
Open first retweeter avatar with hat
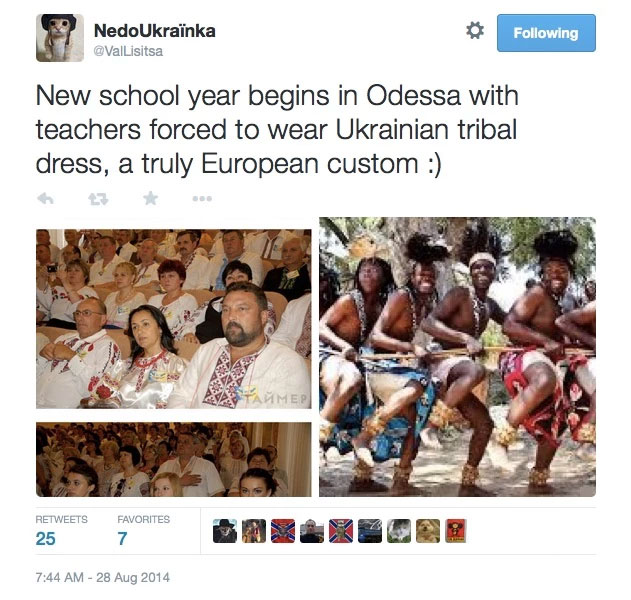click(x=225, y=531)
